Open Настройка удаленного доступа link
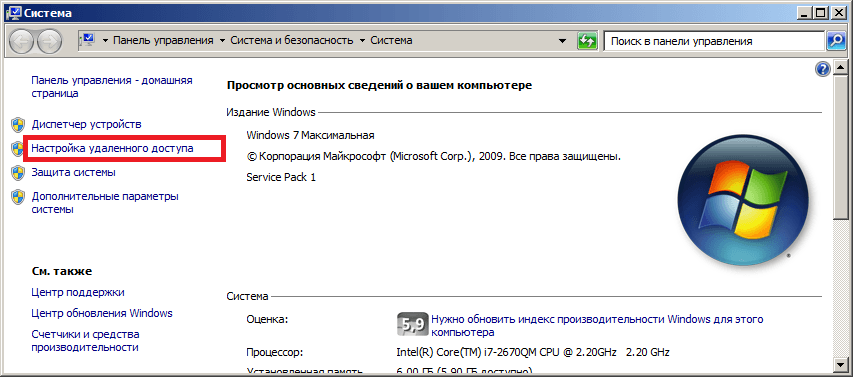This screenshot has height=377, width=853. coord(113,148)
